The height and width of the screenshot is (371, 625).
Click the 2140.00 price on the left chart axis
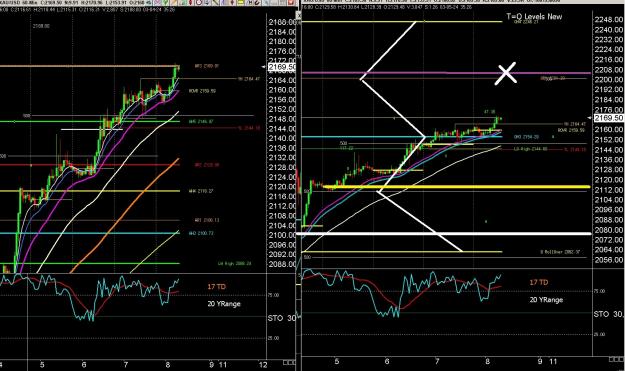[x=282, y=138]
